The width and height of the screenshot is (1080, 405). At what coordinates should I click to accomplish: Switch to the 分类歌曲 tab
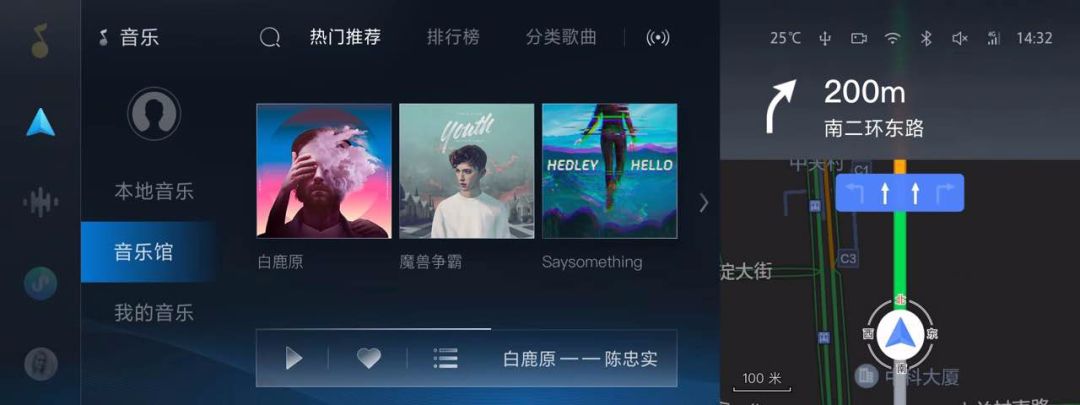[561, 37]
